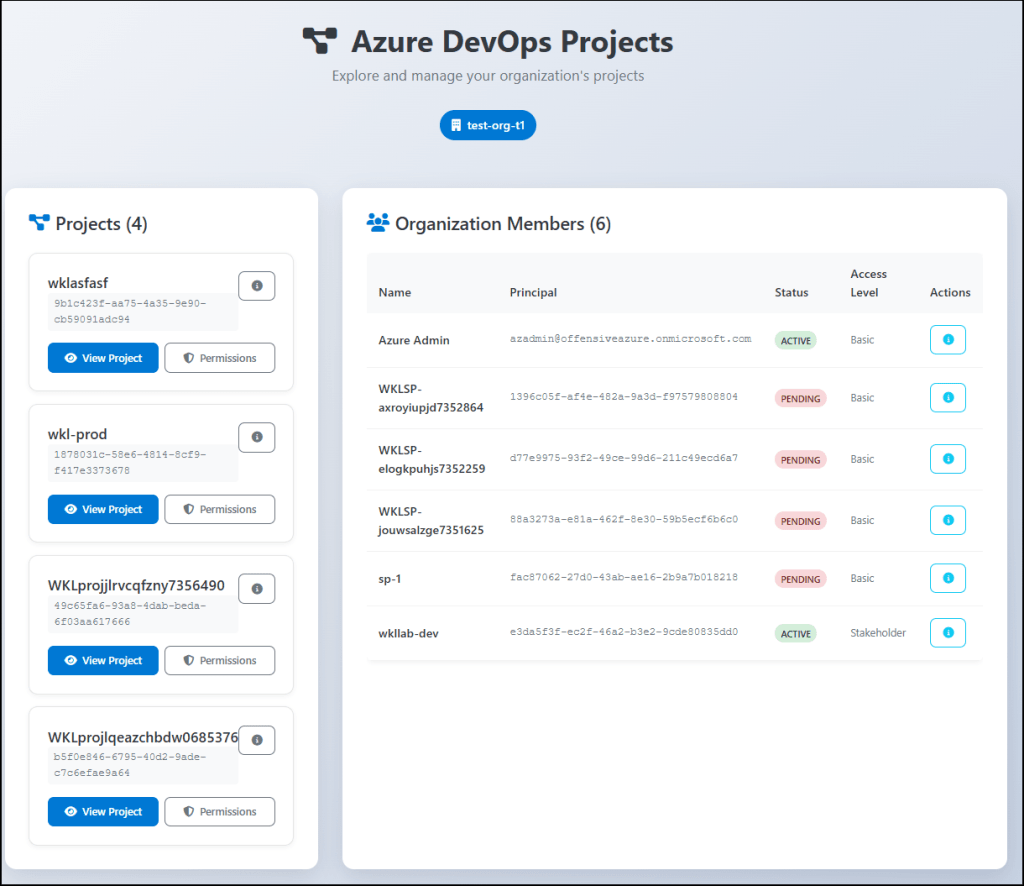View the WKLprojlqeazchbdw0685376 project
The height and width of the screenshot is (886, 1024).
coord(103,812)
